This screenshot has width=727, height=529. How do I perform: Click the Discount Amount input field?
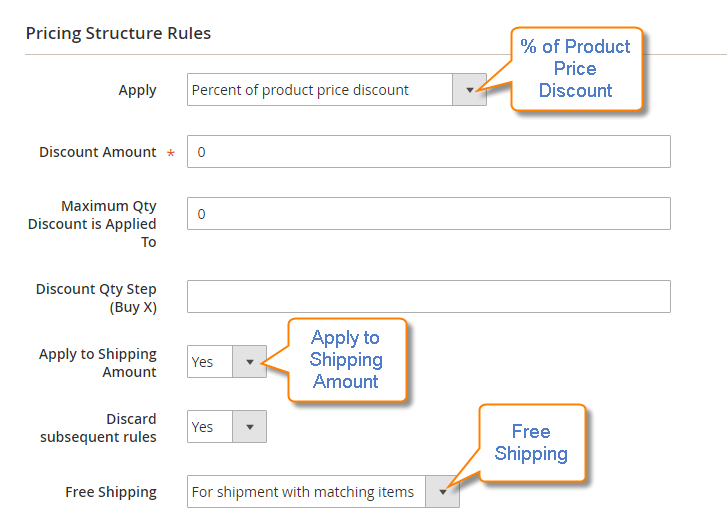coord(428,152)
